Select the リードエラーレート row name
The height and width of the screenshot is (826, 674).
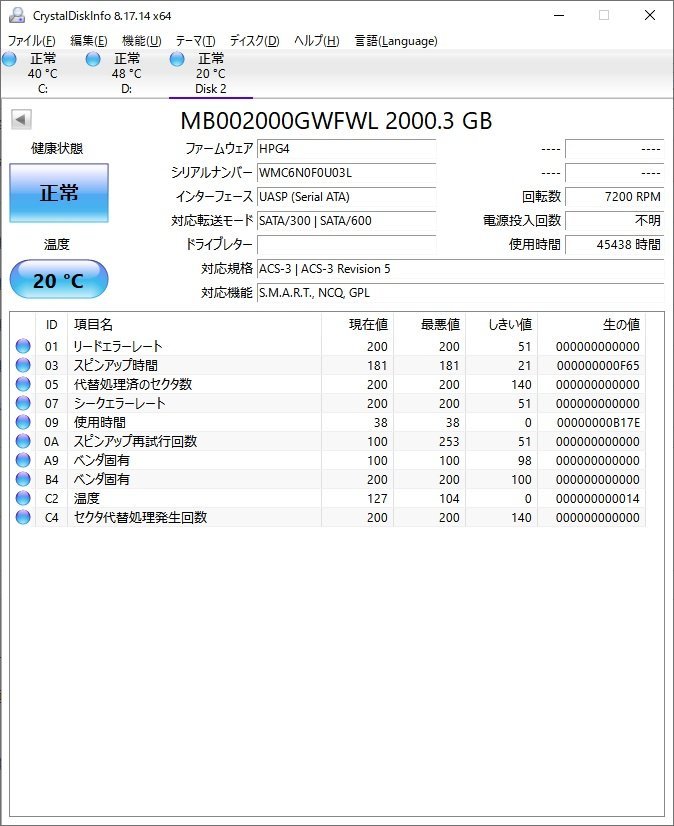tap(118, 346)
